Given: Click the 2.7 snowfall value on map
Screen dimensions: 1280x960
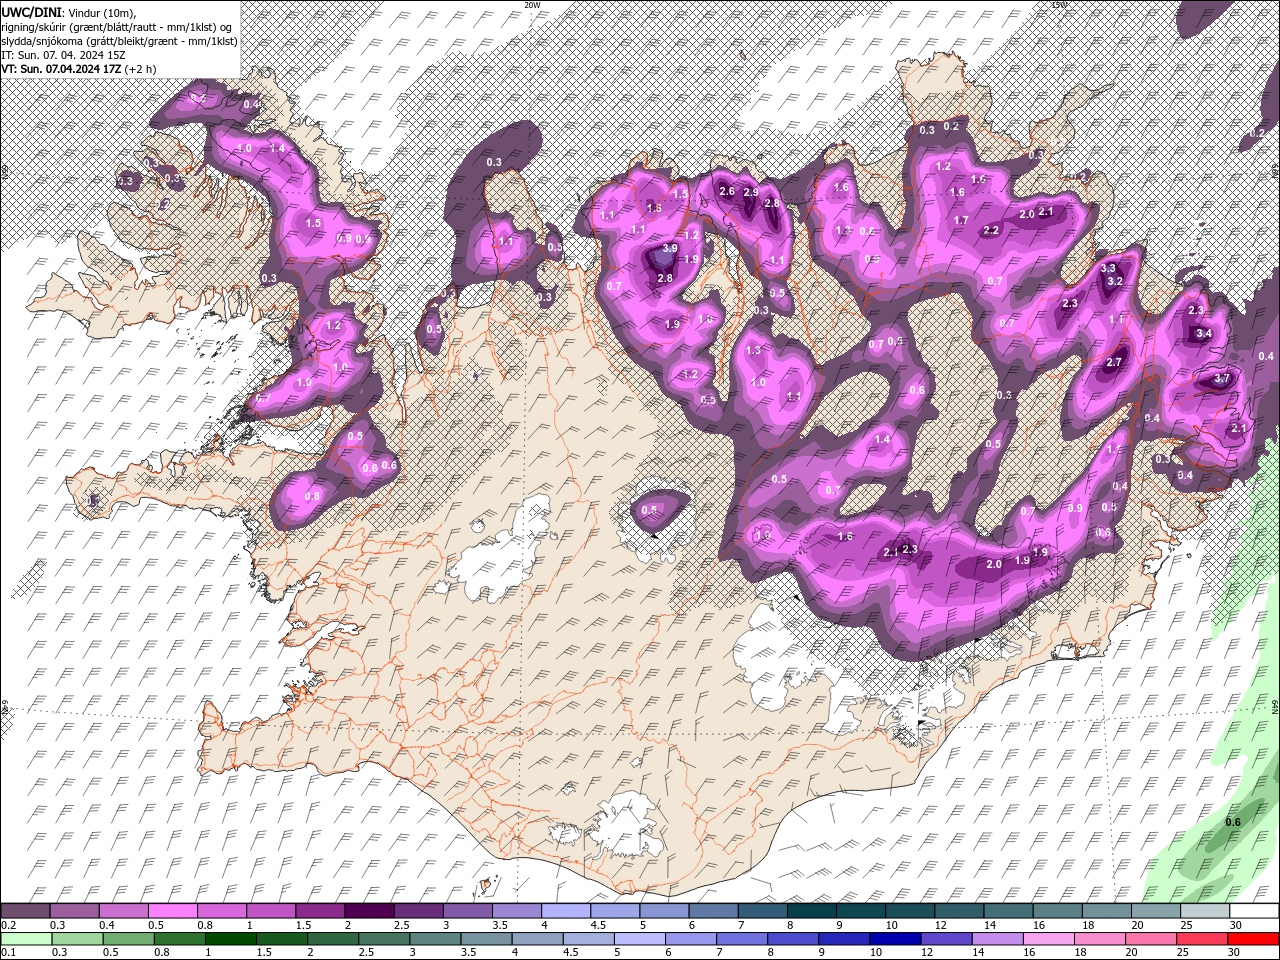Looking at the screenshot, I should (x=1114, y=362).
